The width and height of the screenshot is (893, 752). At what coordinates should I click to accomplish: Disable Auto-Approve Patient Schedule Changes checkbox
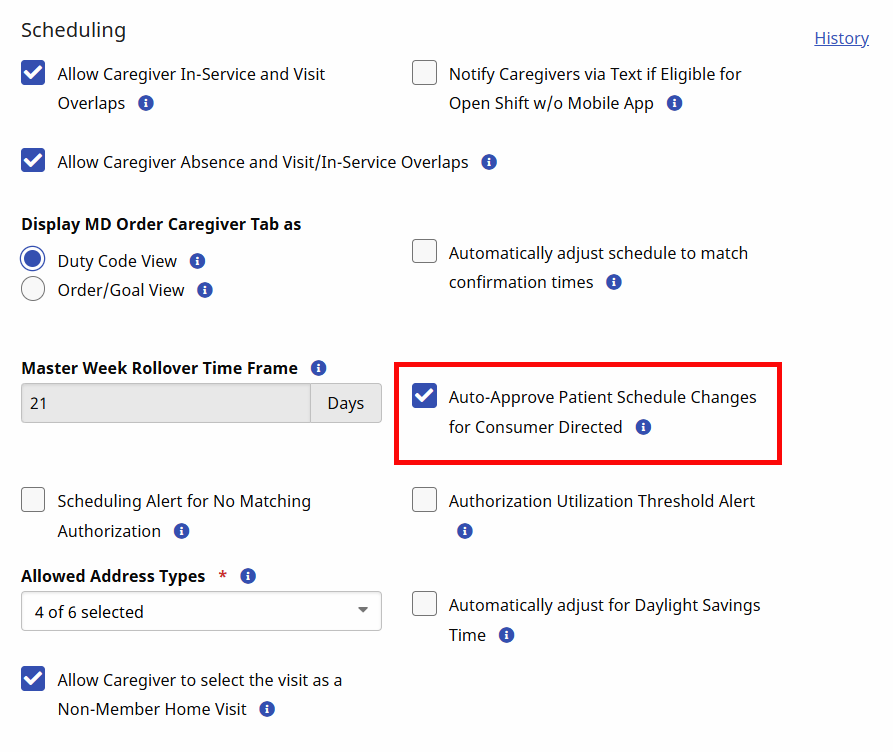(x=425, y=396)
